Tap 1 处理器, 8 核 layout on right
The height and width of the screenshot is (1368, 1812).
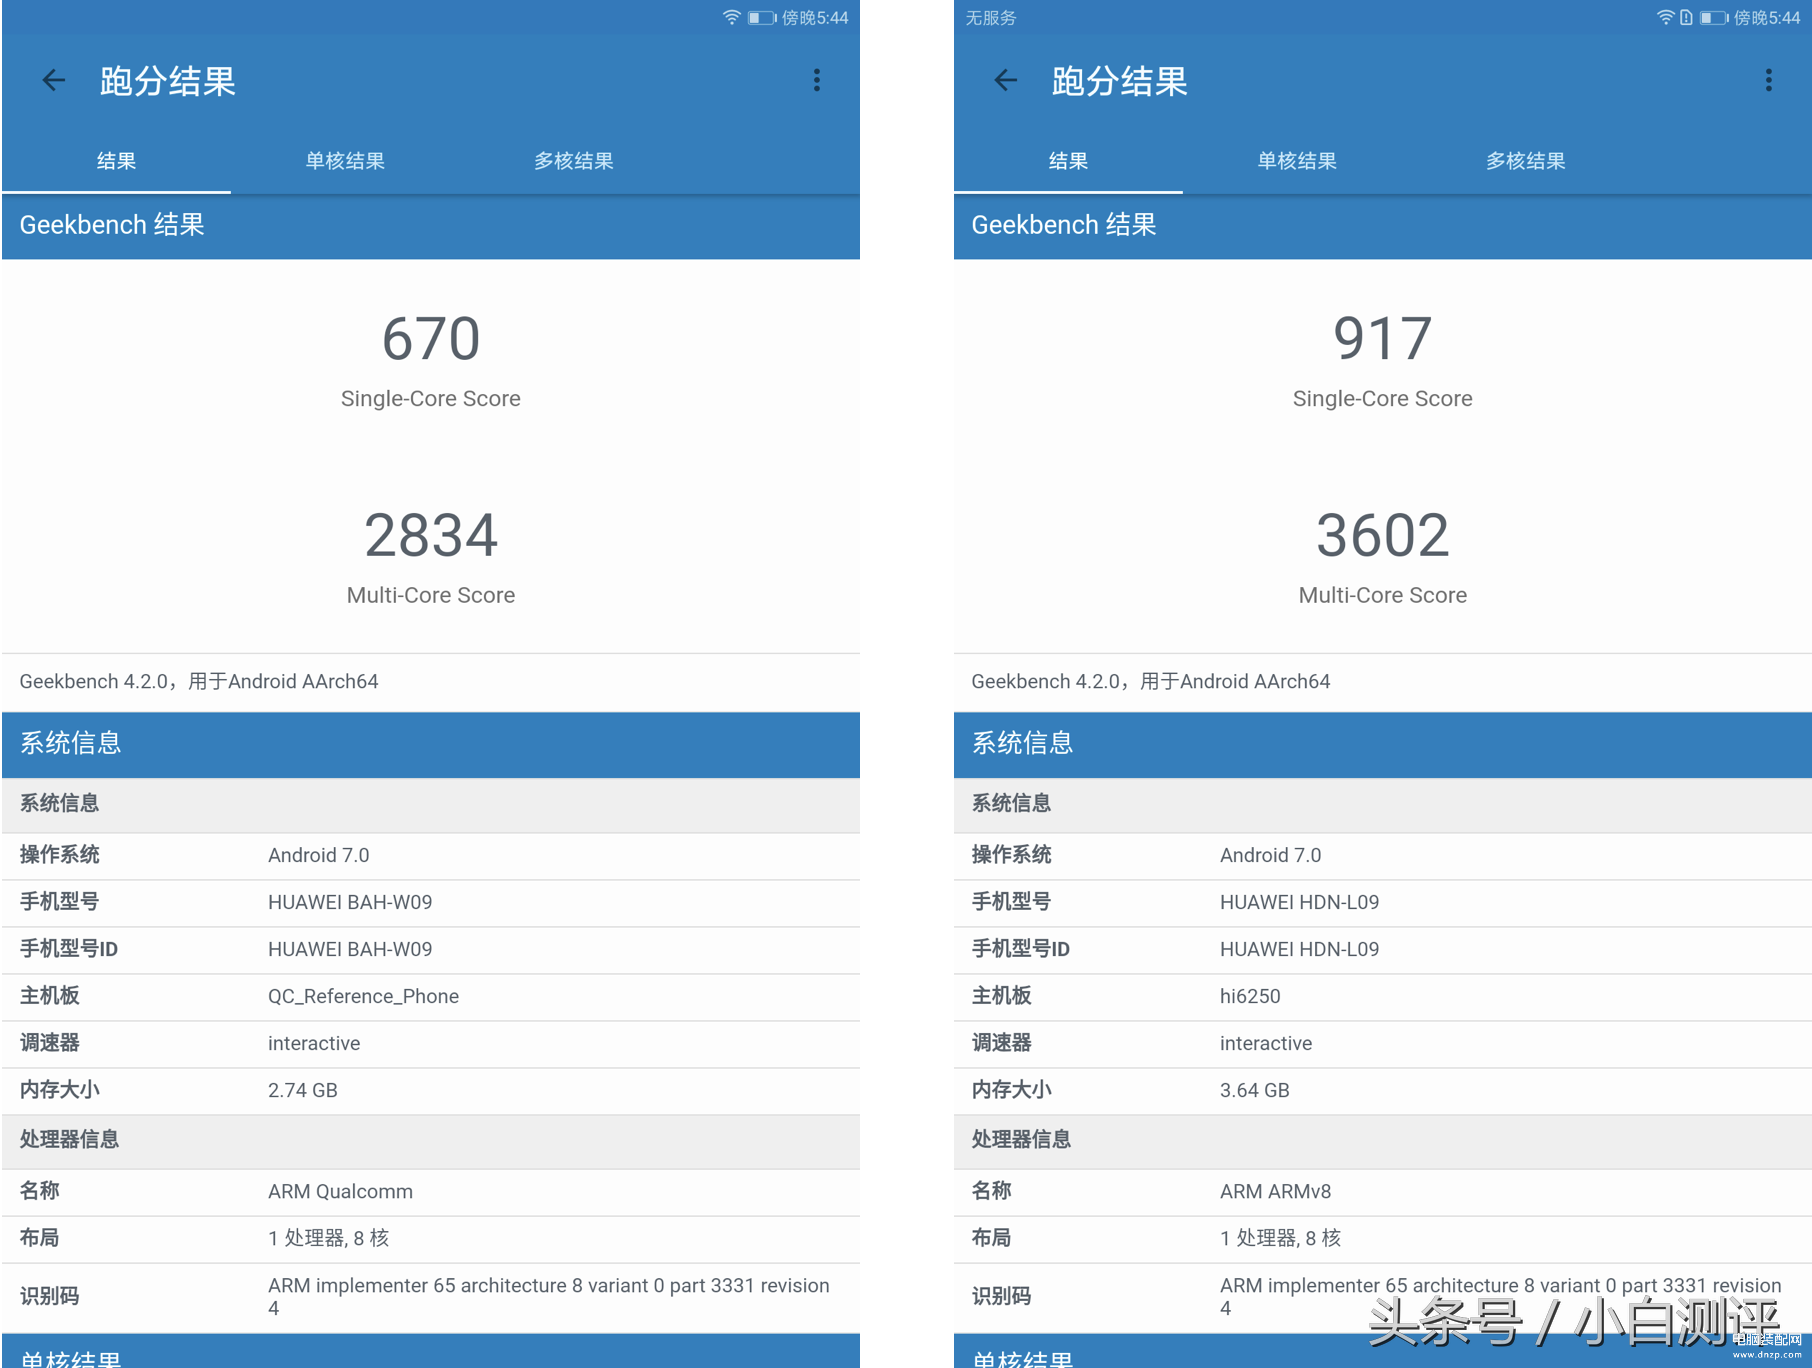coord(1280,1238)
